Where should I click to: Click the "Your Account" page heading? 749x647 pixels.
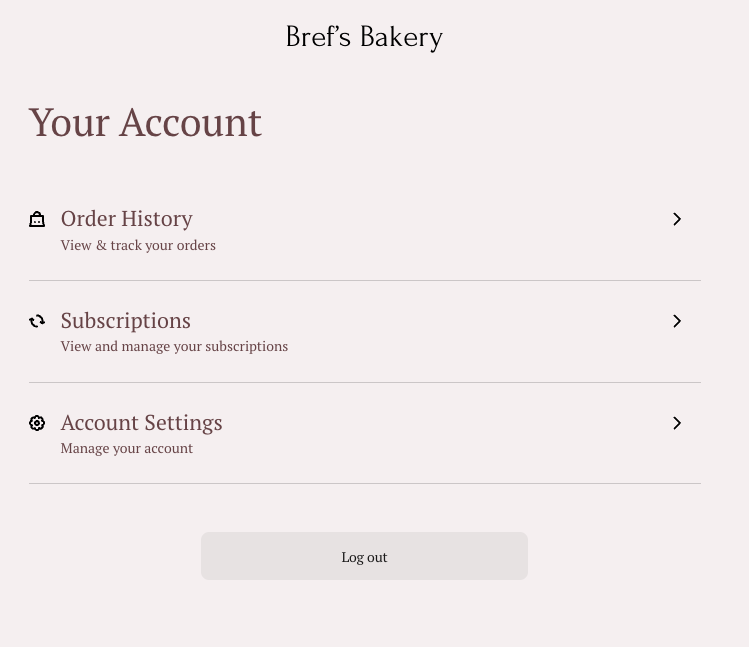(145, 123)
